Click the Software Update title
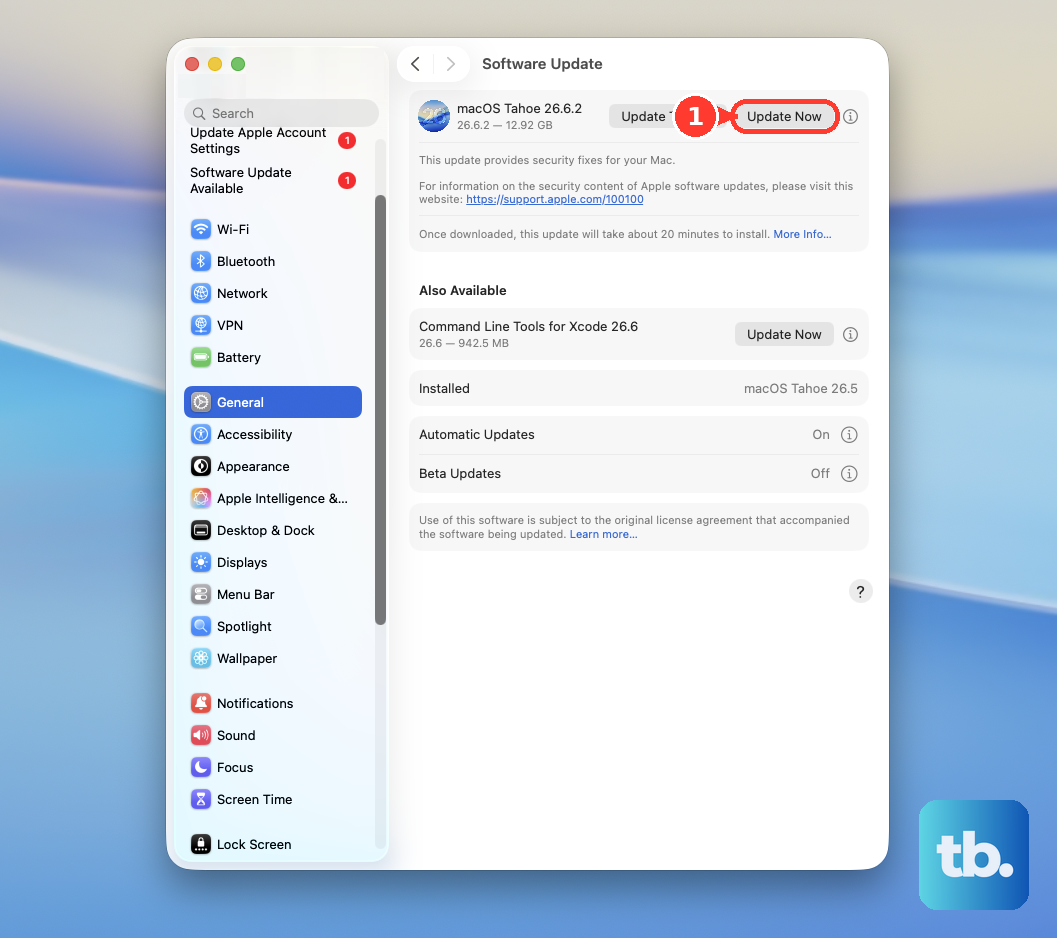The image size is (1057, 938). [542, 64]
